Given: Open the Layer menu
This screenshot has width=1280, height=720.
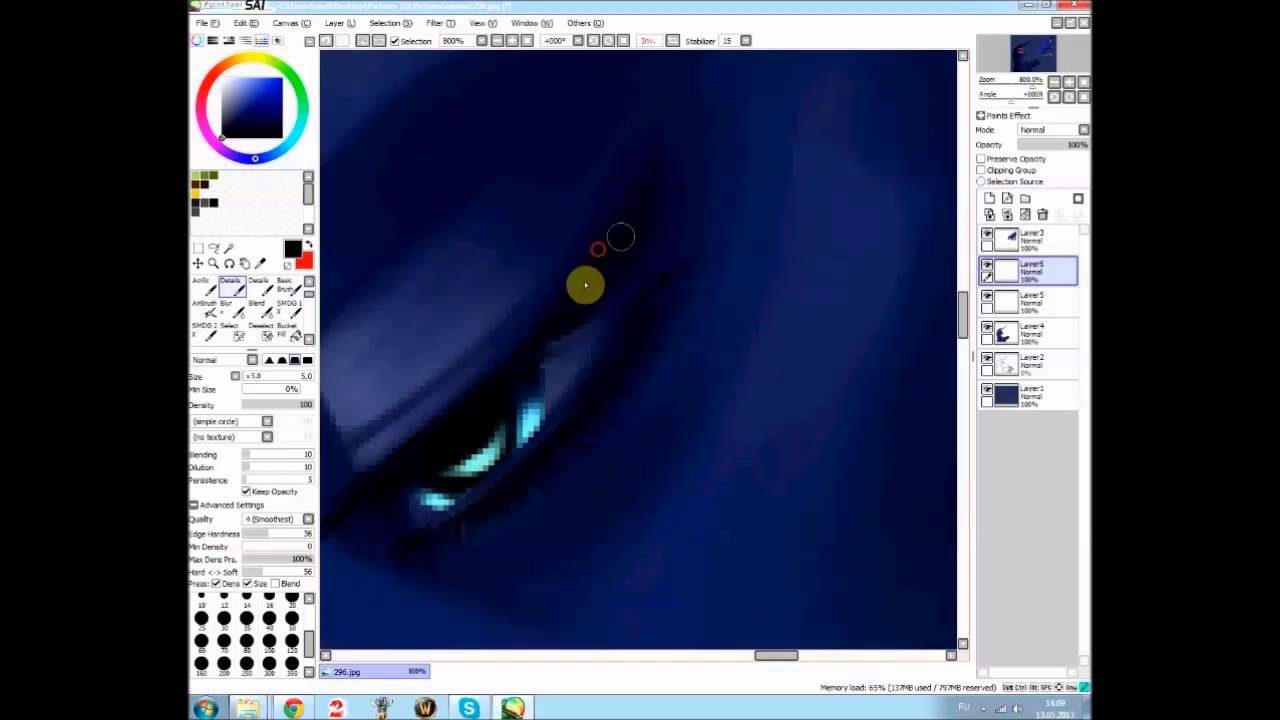Looking at the screenshot, I should coord(339,23).
